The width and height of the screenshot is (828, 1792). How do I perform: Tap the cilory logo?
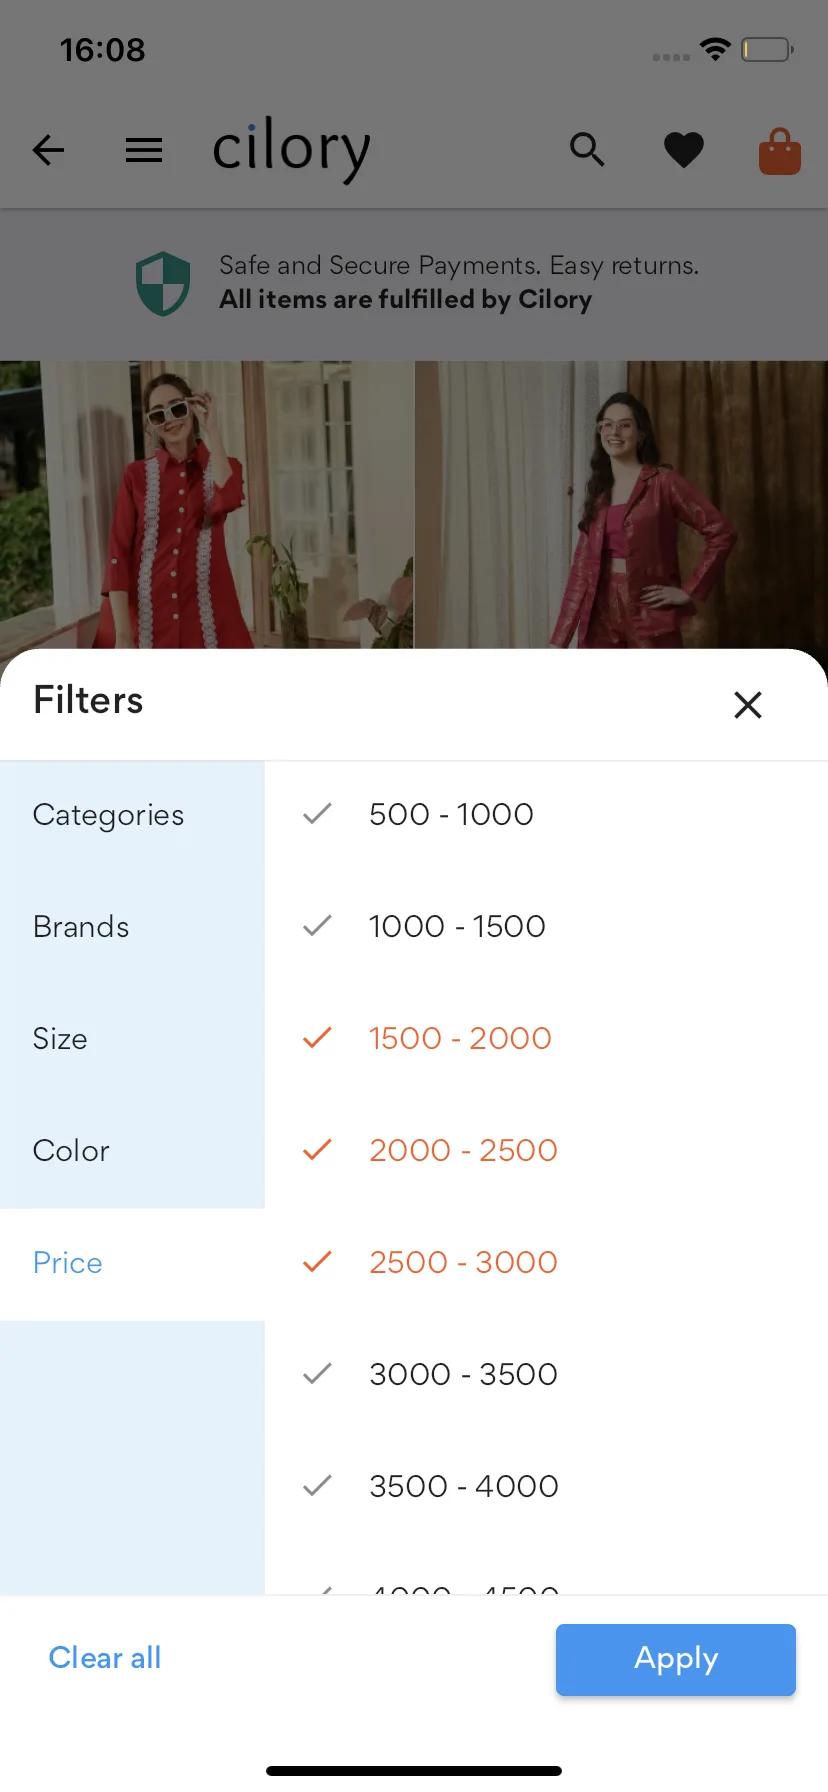coord(291,150)
